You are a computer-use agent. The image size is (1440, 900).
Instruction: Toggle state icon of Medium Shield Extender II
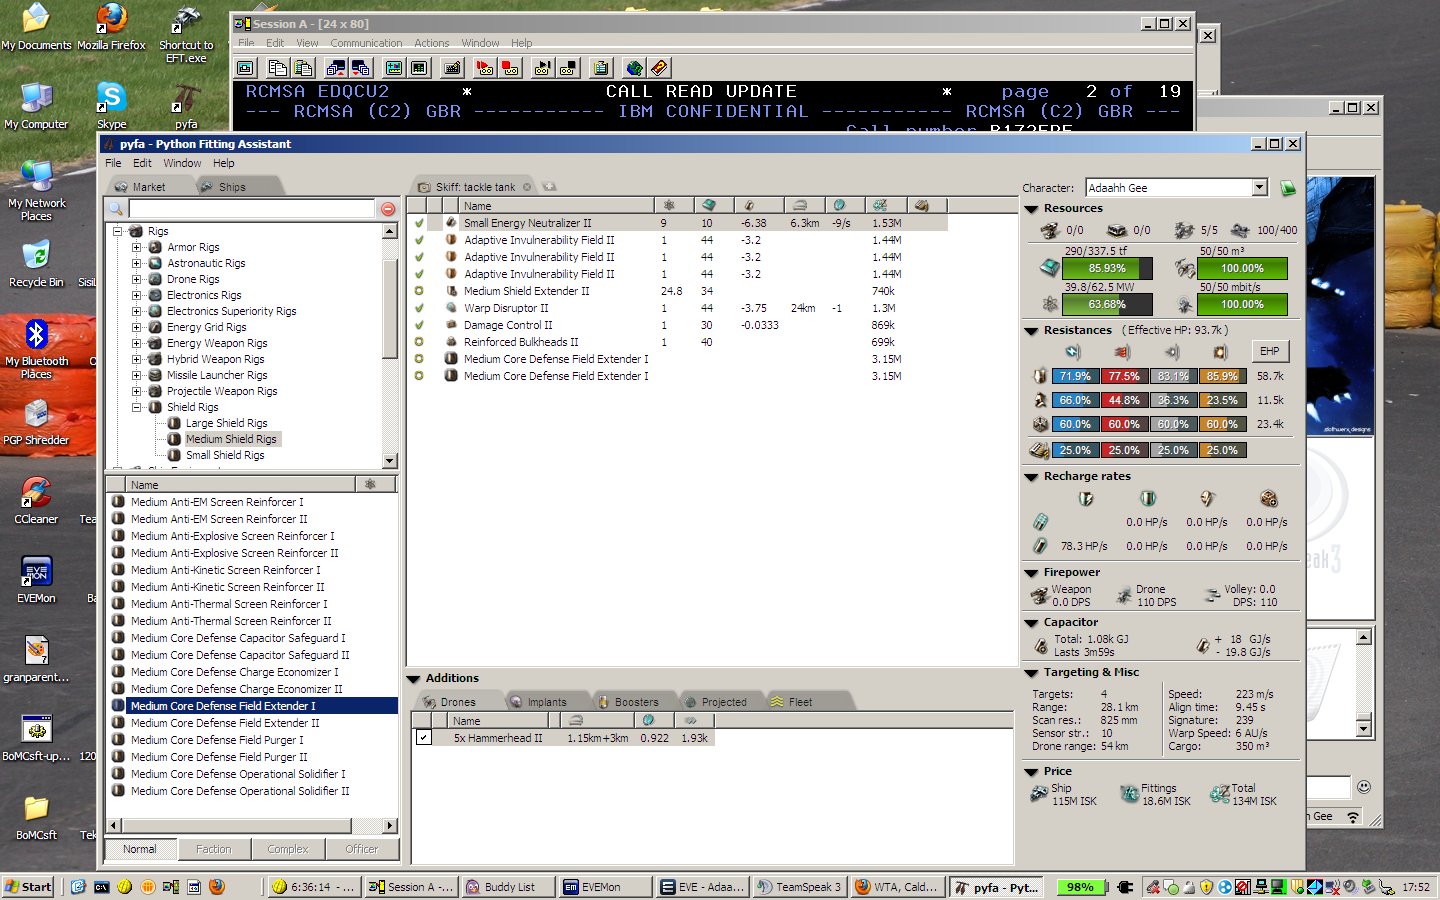419,291
